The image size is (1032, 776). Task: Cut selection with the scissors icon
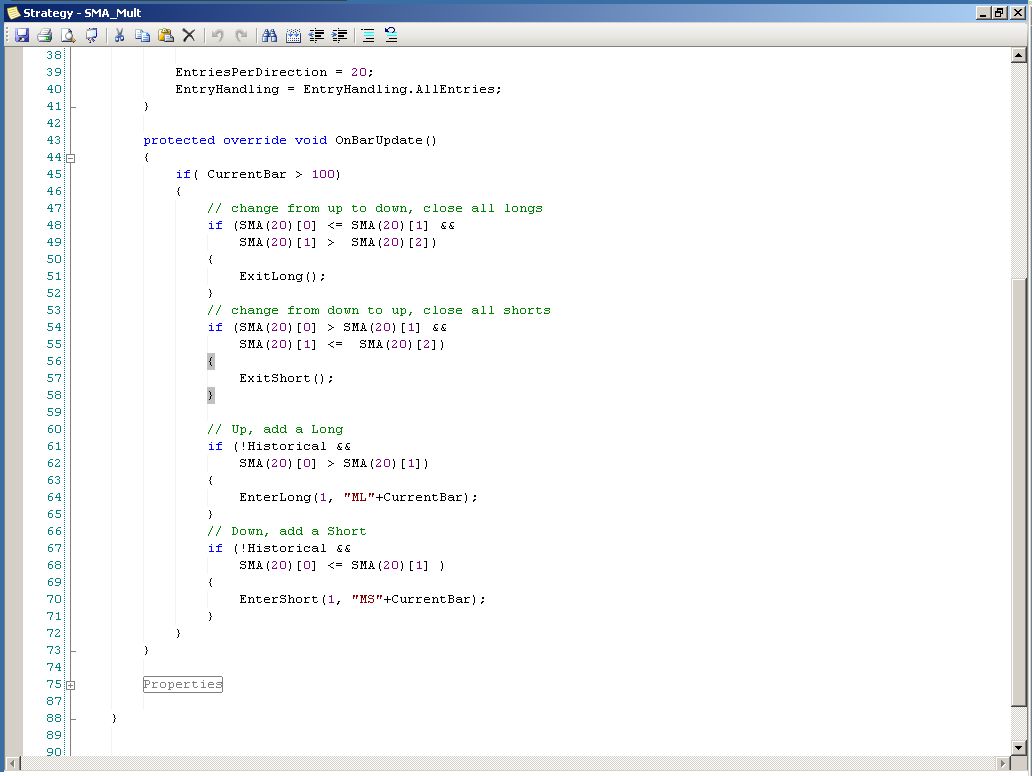click(x=120, y=36)
